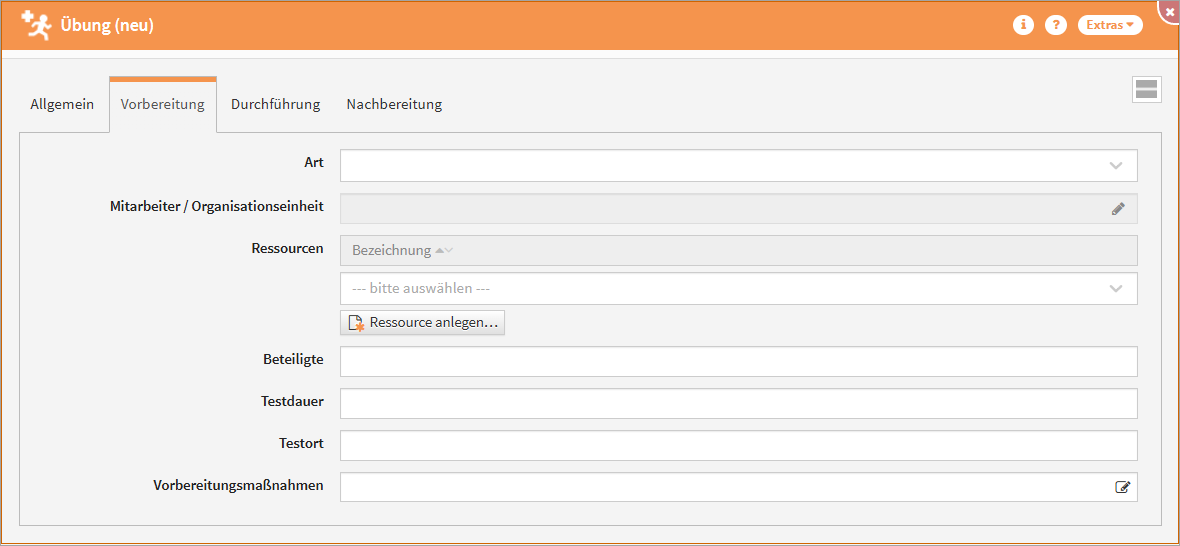Toggle the split layout view icon
Screen dimensions: 1180x546
[x=1146, y=89]
